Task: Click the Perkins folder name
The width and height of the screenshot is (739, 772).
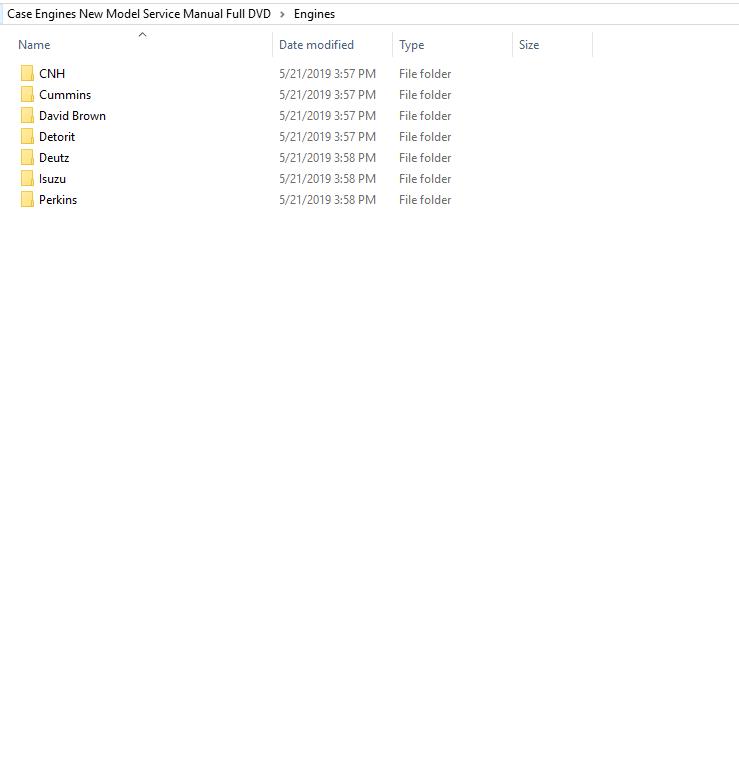Action: [58, 200]
